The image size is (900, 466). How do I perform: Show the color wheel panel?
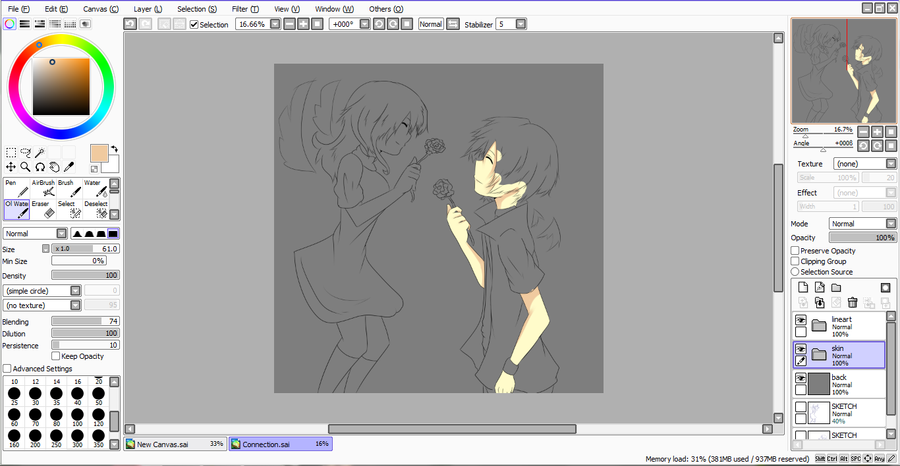(10, 24)
